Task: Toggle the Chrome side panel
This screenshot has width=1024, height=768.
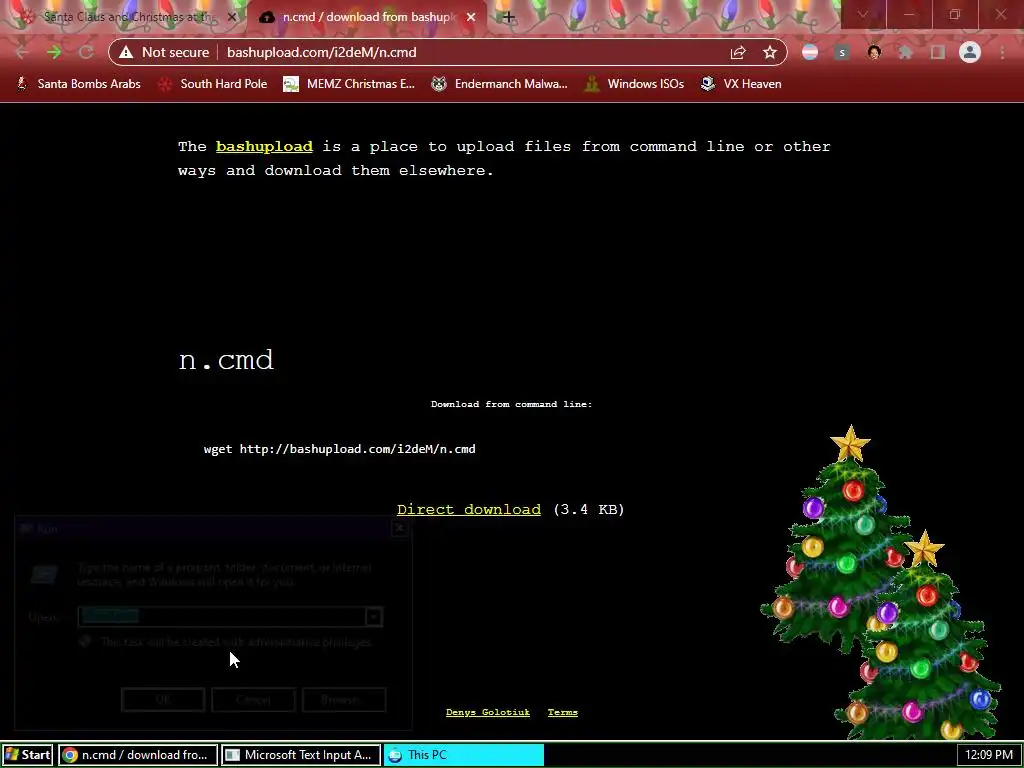Action: (938, 52)
